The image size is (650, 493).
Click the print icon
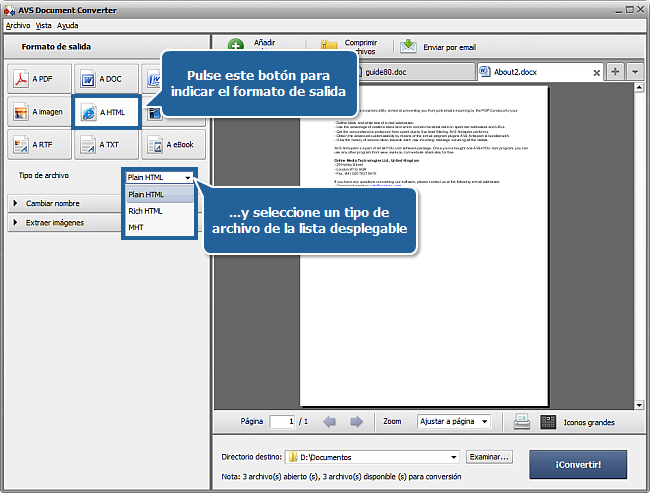521,422
